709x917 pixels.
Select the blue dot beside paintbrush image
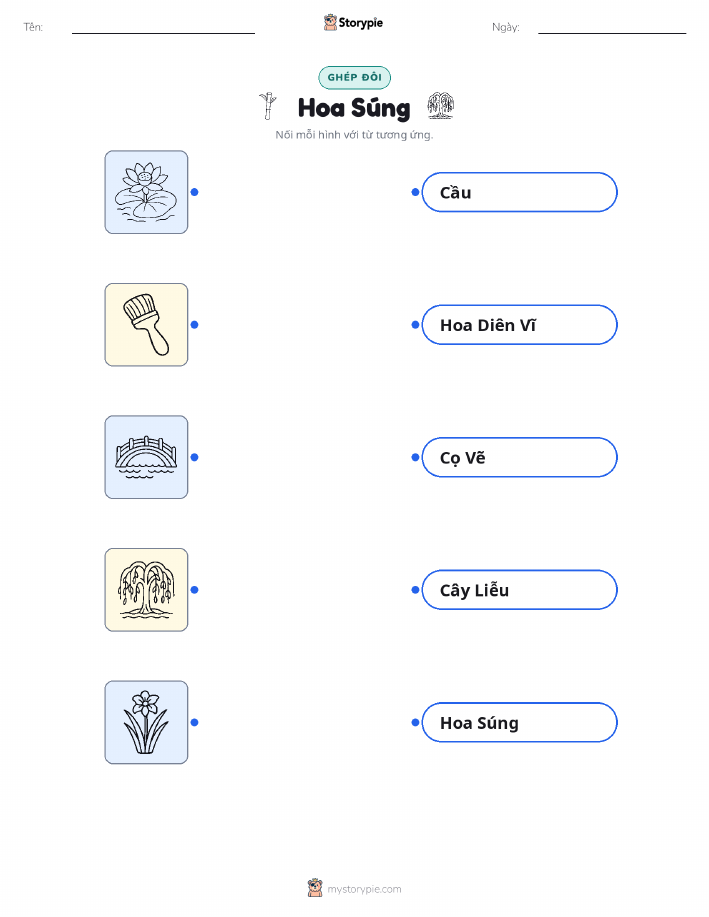pos(195,325)
